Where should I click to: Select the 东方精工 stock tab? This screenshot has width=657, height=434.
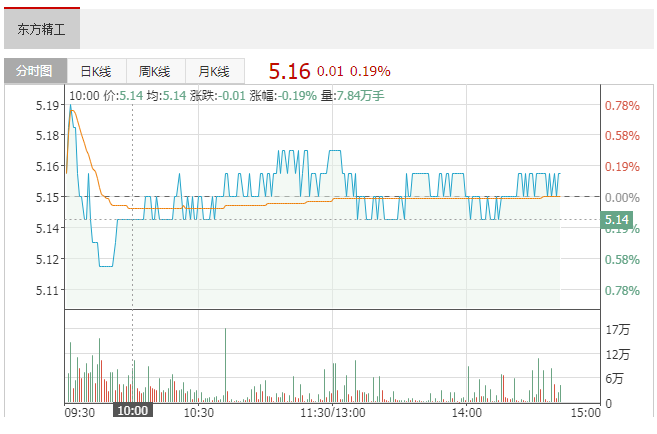[x=41, y=30]
